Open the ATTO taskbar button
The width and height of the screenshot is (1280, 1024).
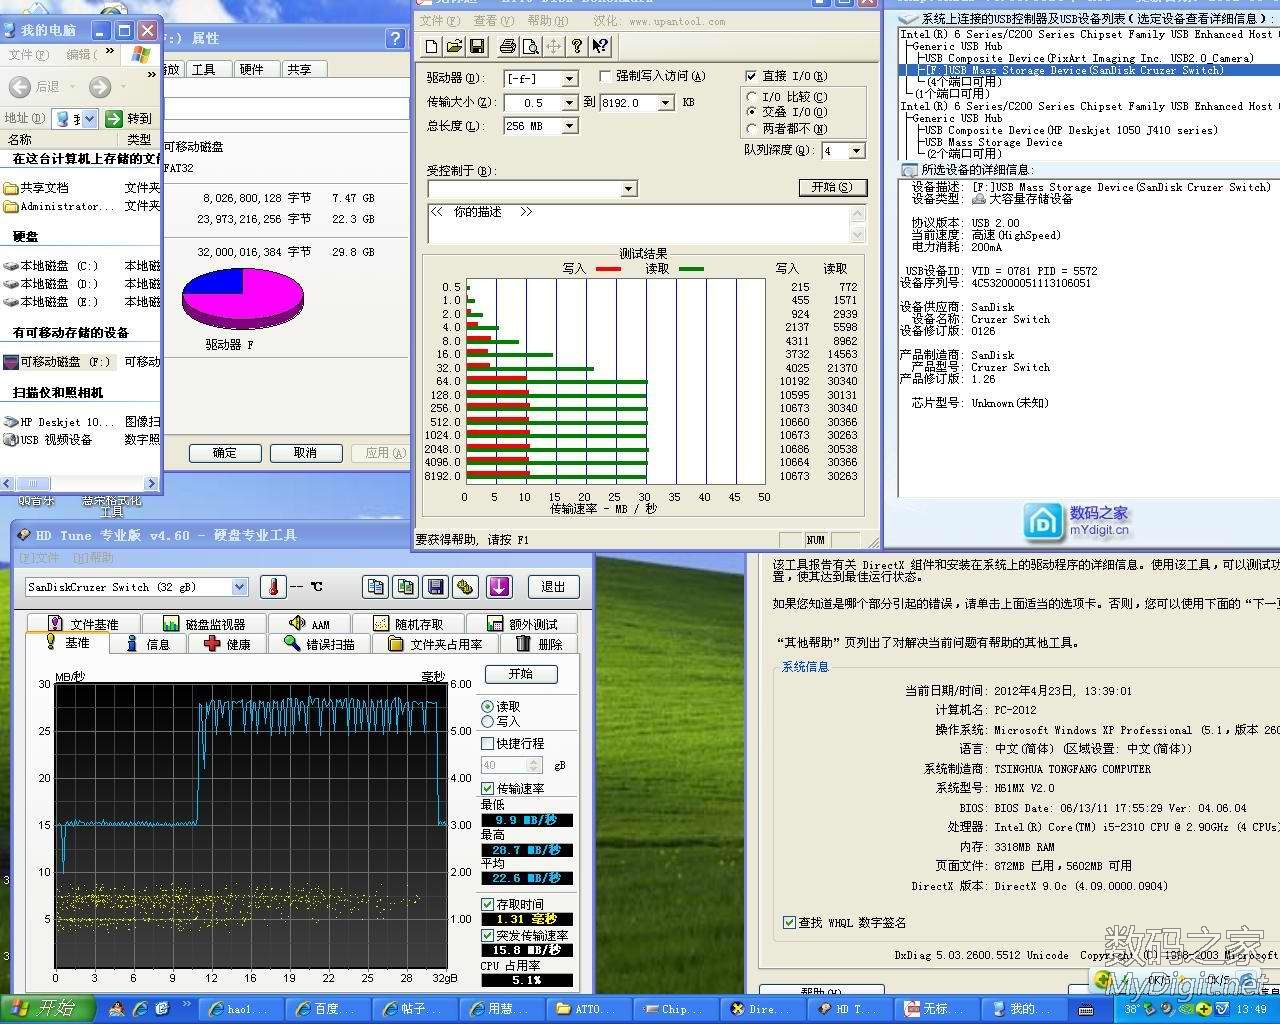click(x=590, y=1009)
